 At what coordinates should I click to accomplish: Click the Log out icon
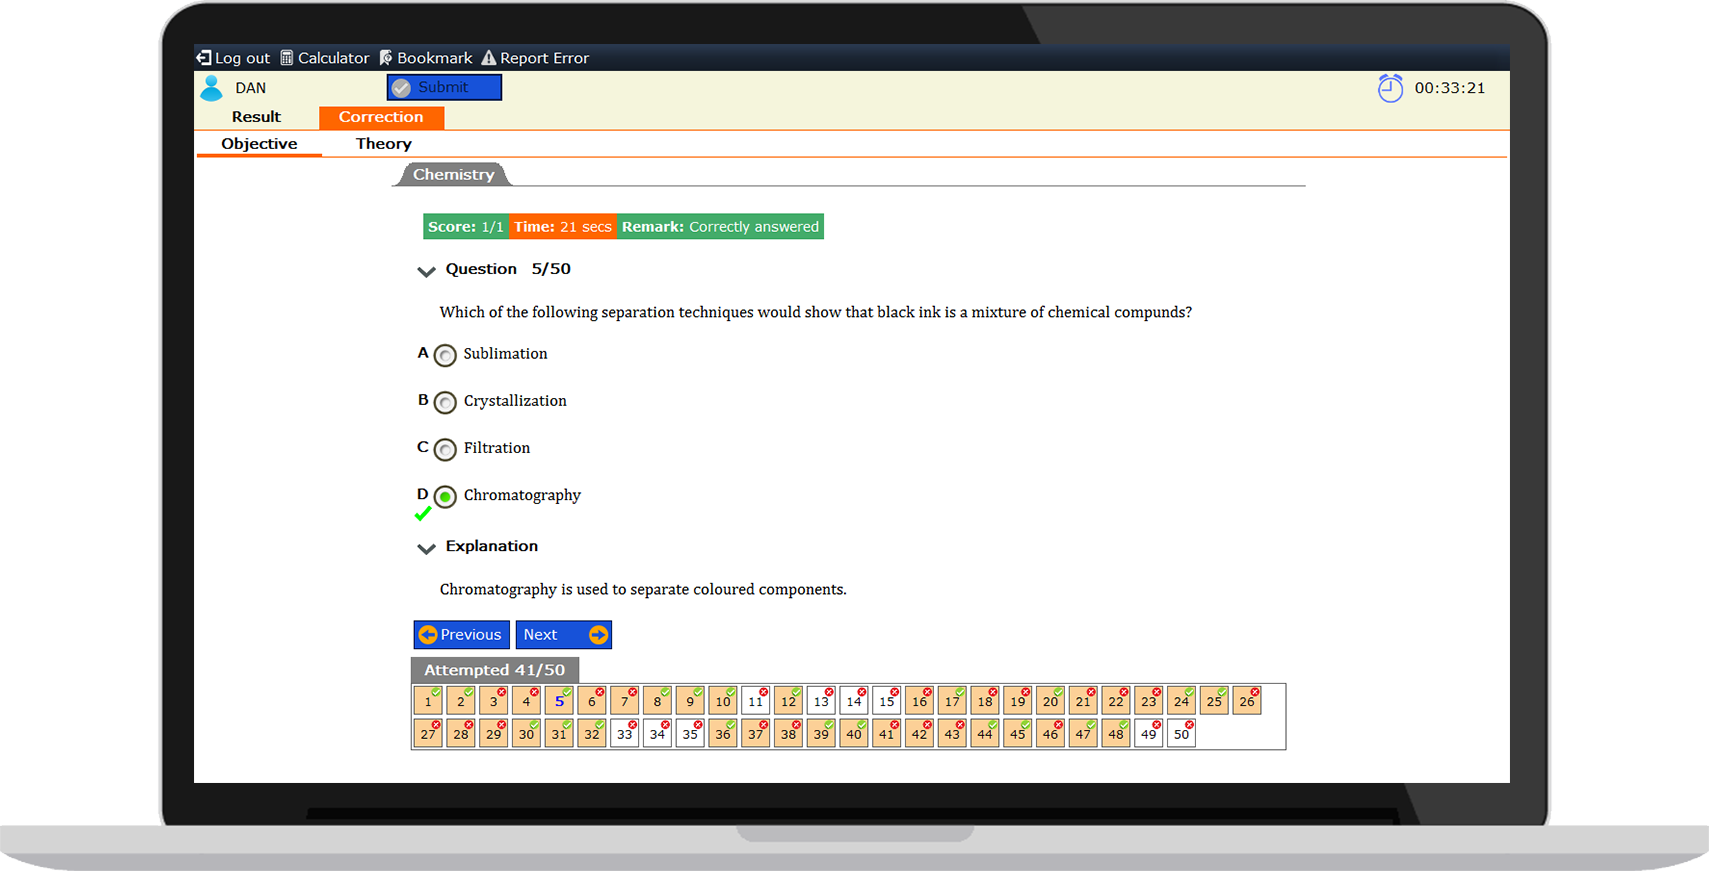point(204,58)
